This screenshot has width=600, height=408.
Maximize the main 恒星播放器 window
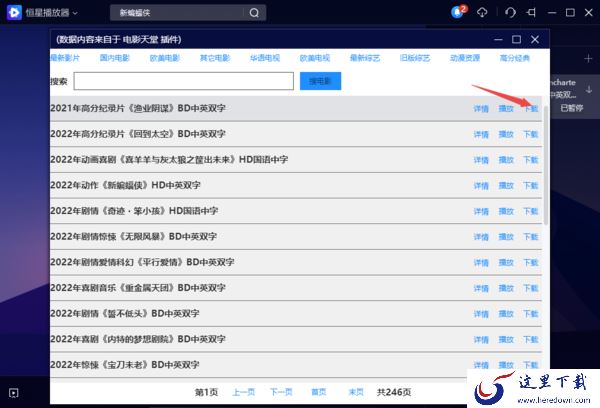570,13
